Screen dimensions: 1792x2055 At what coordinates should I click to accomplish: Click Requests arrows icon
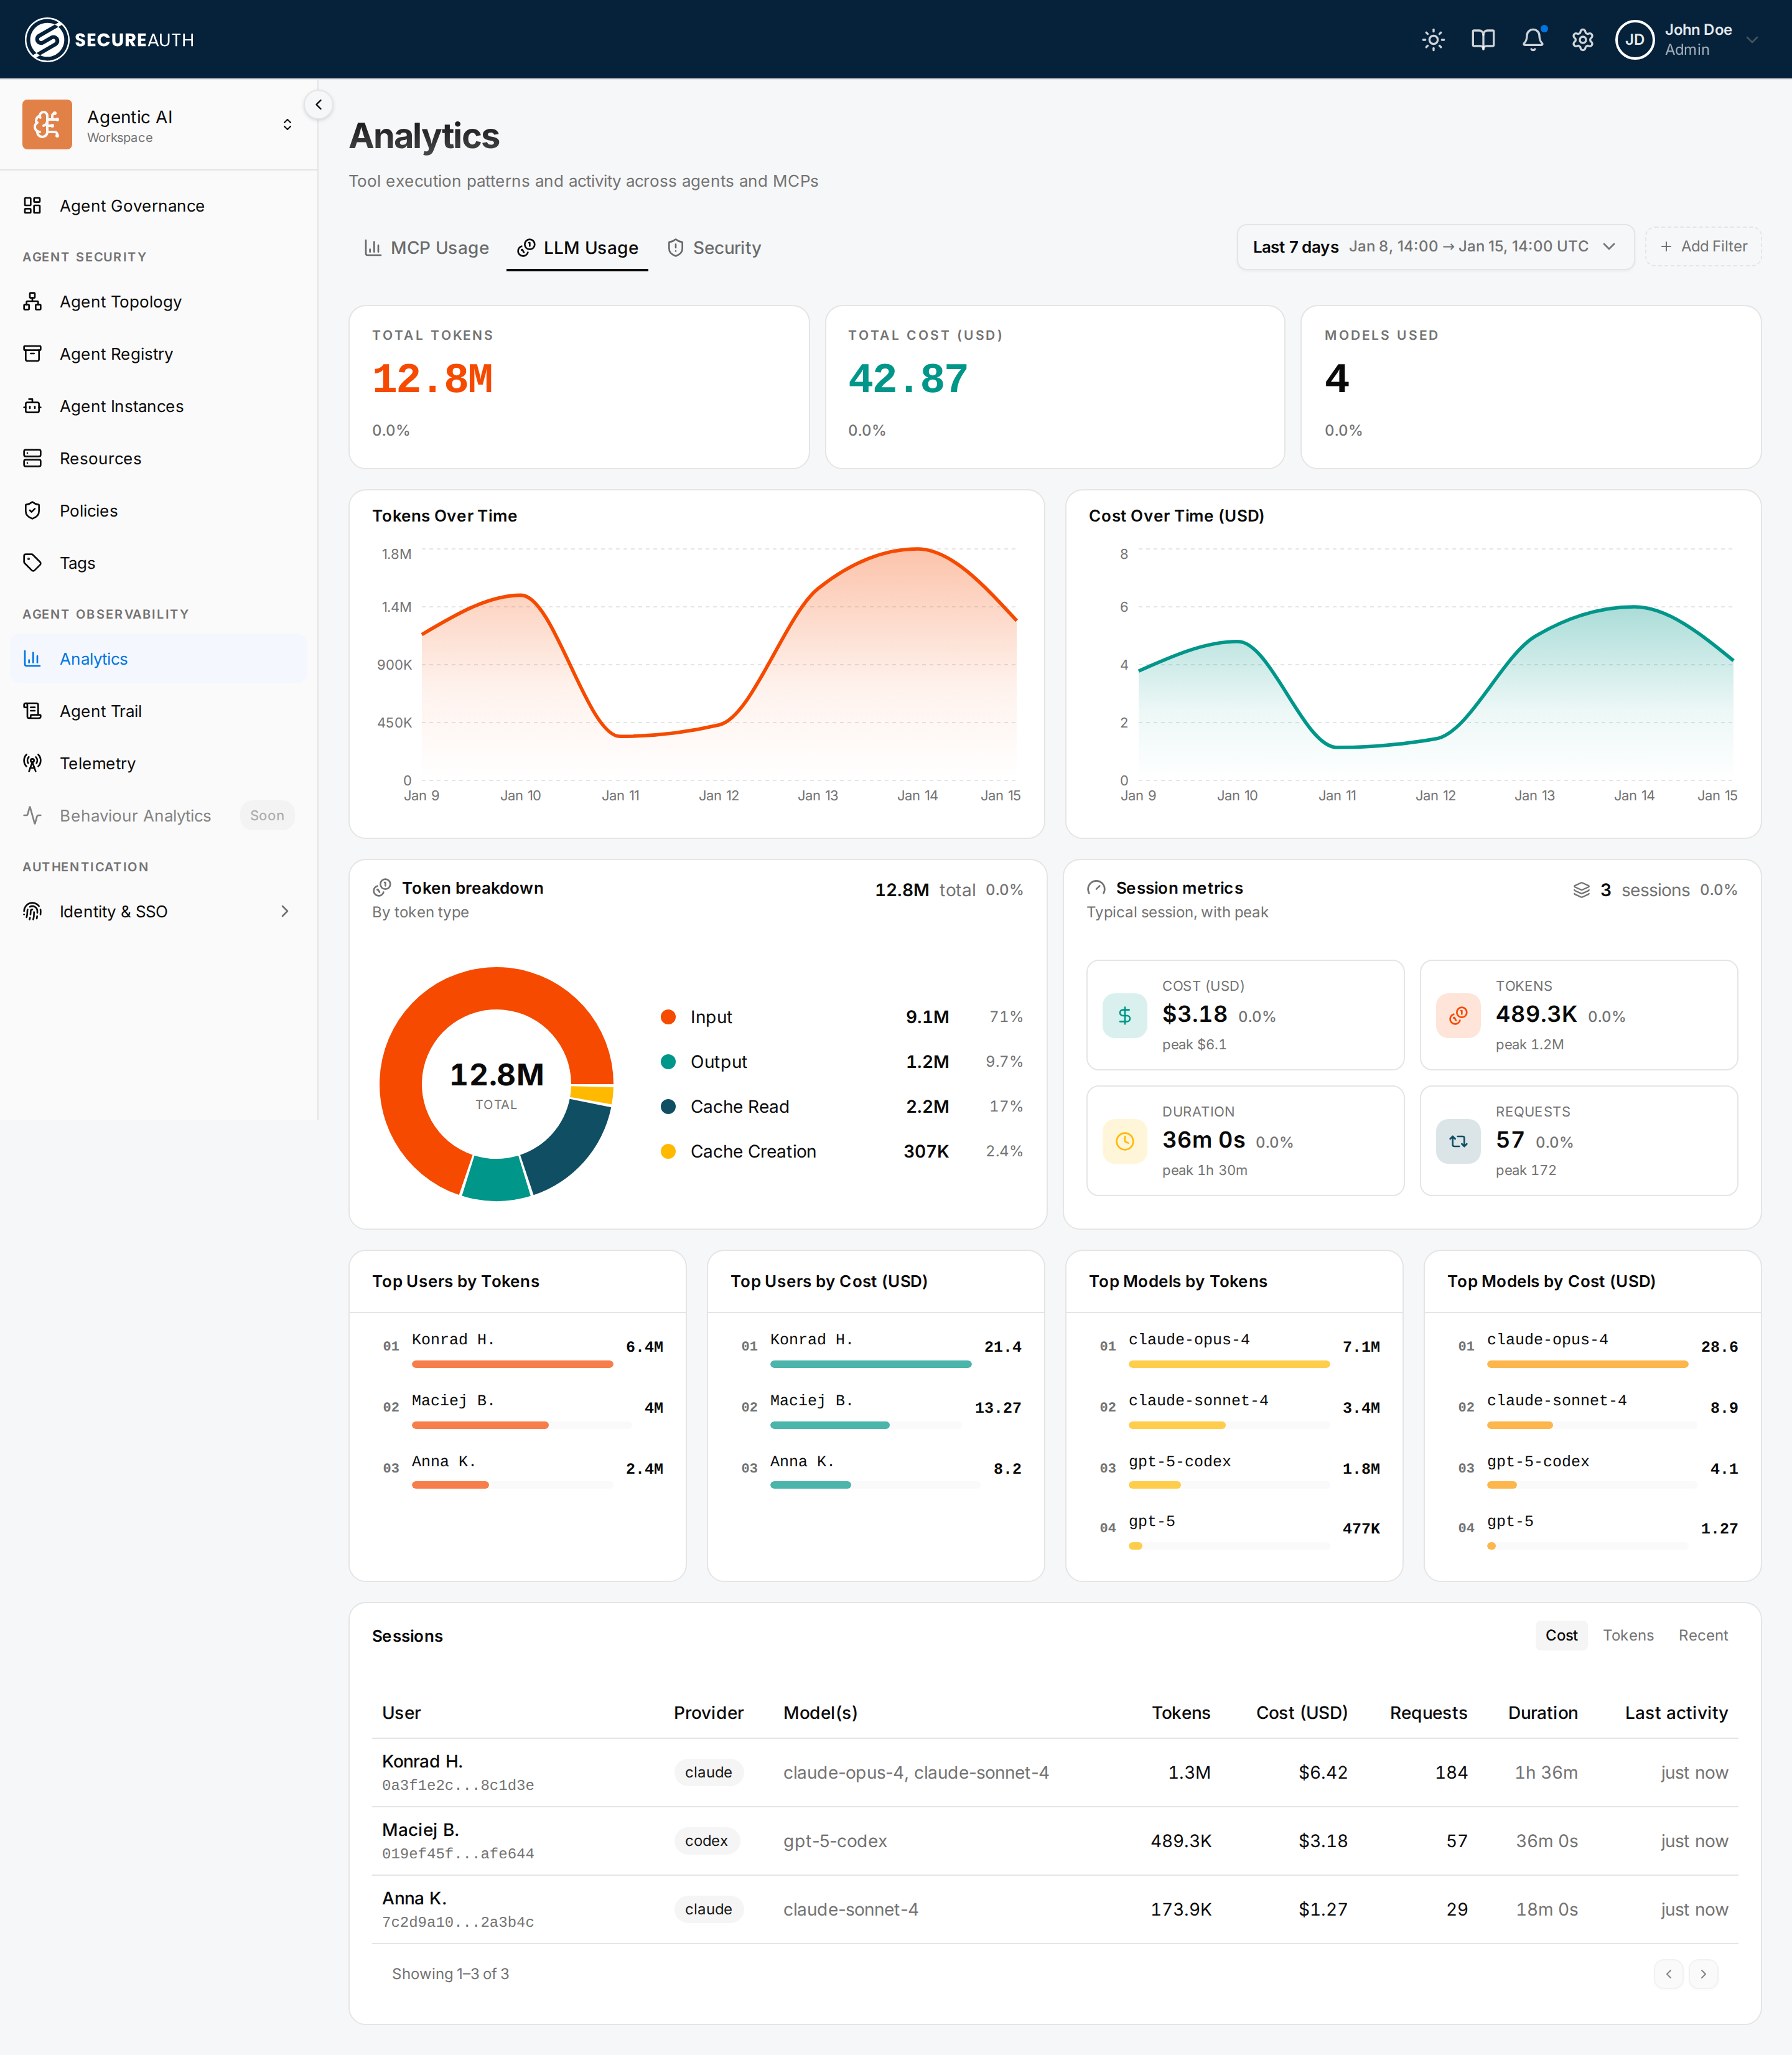(x=1458, y=1141)
